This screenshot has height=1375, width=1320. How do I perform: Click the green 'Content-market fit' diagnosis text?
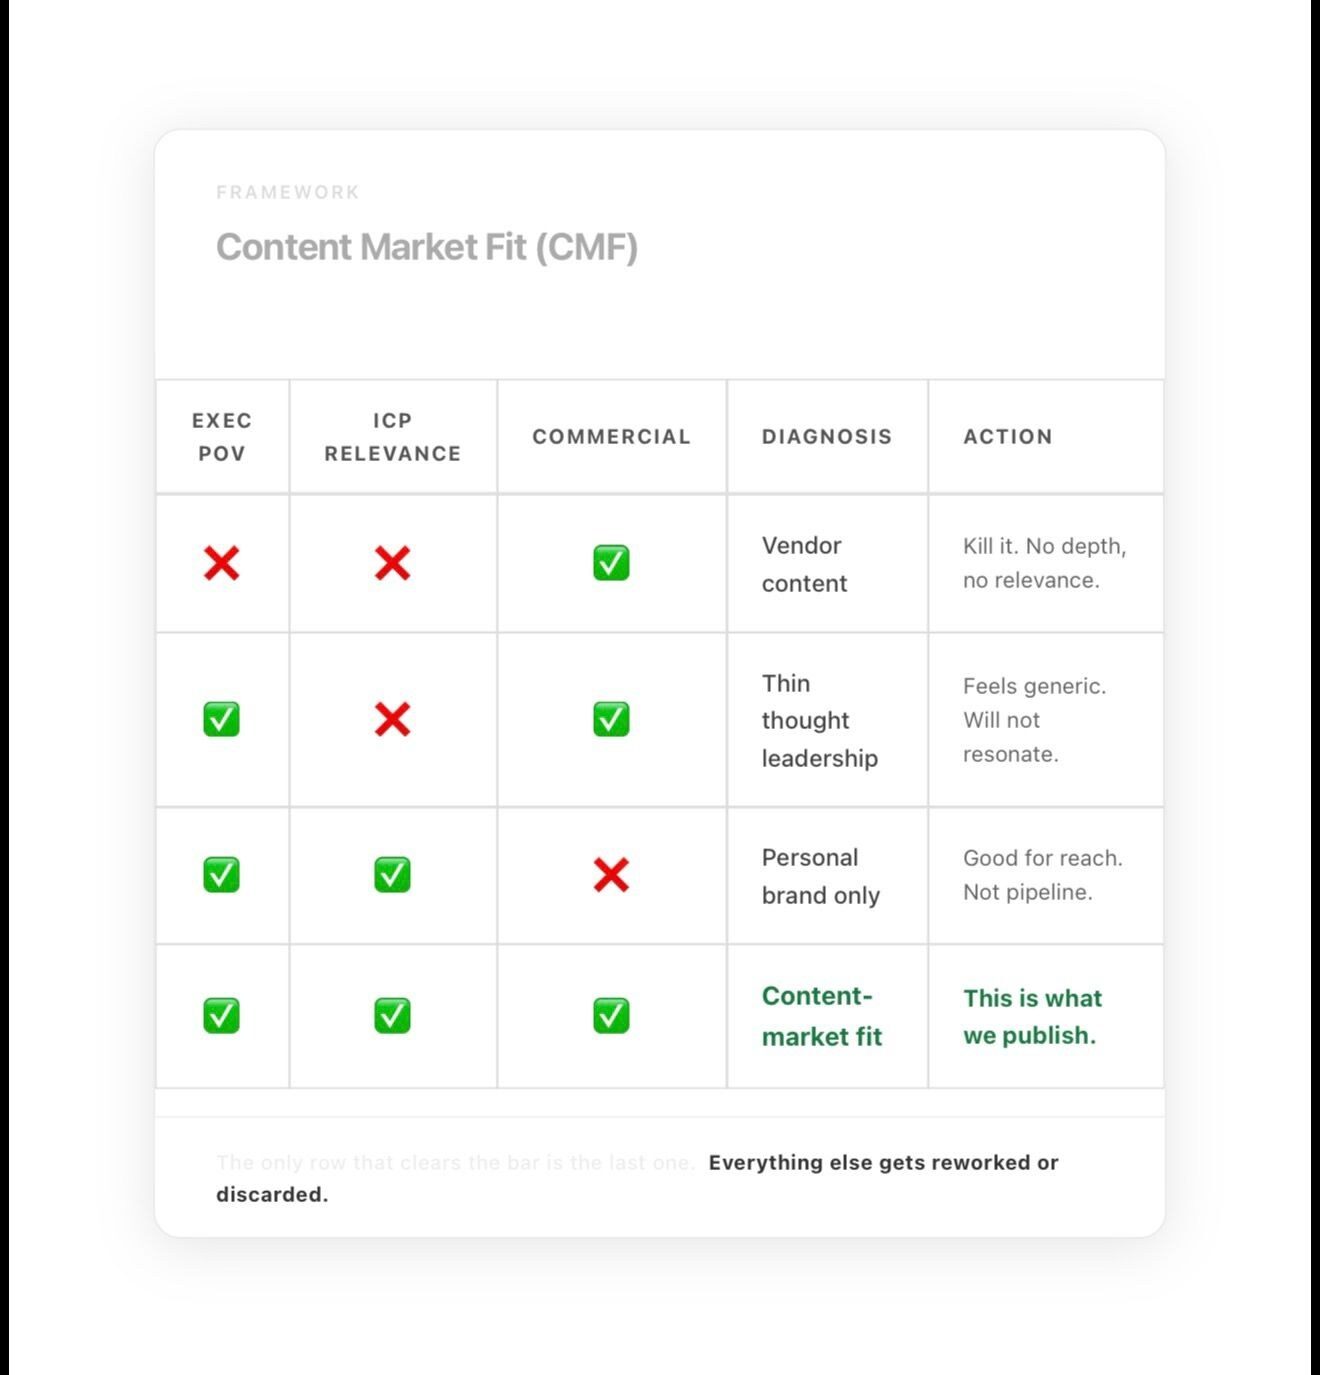822,1016
